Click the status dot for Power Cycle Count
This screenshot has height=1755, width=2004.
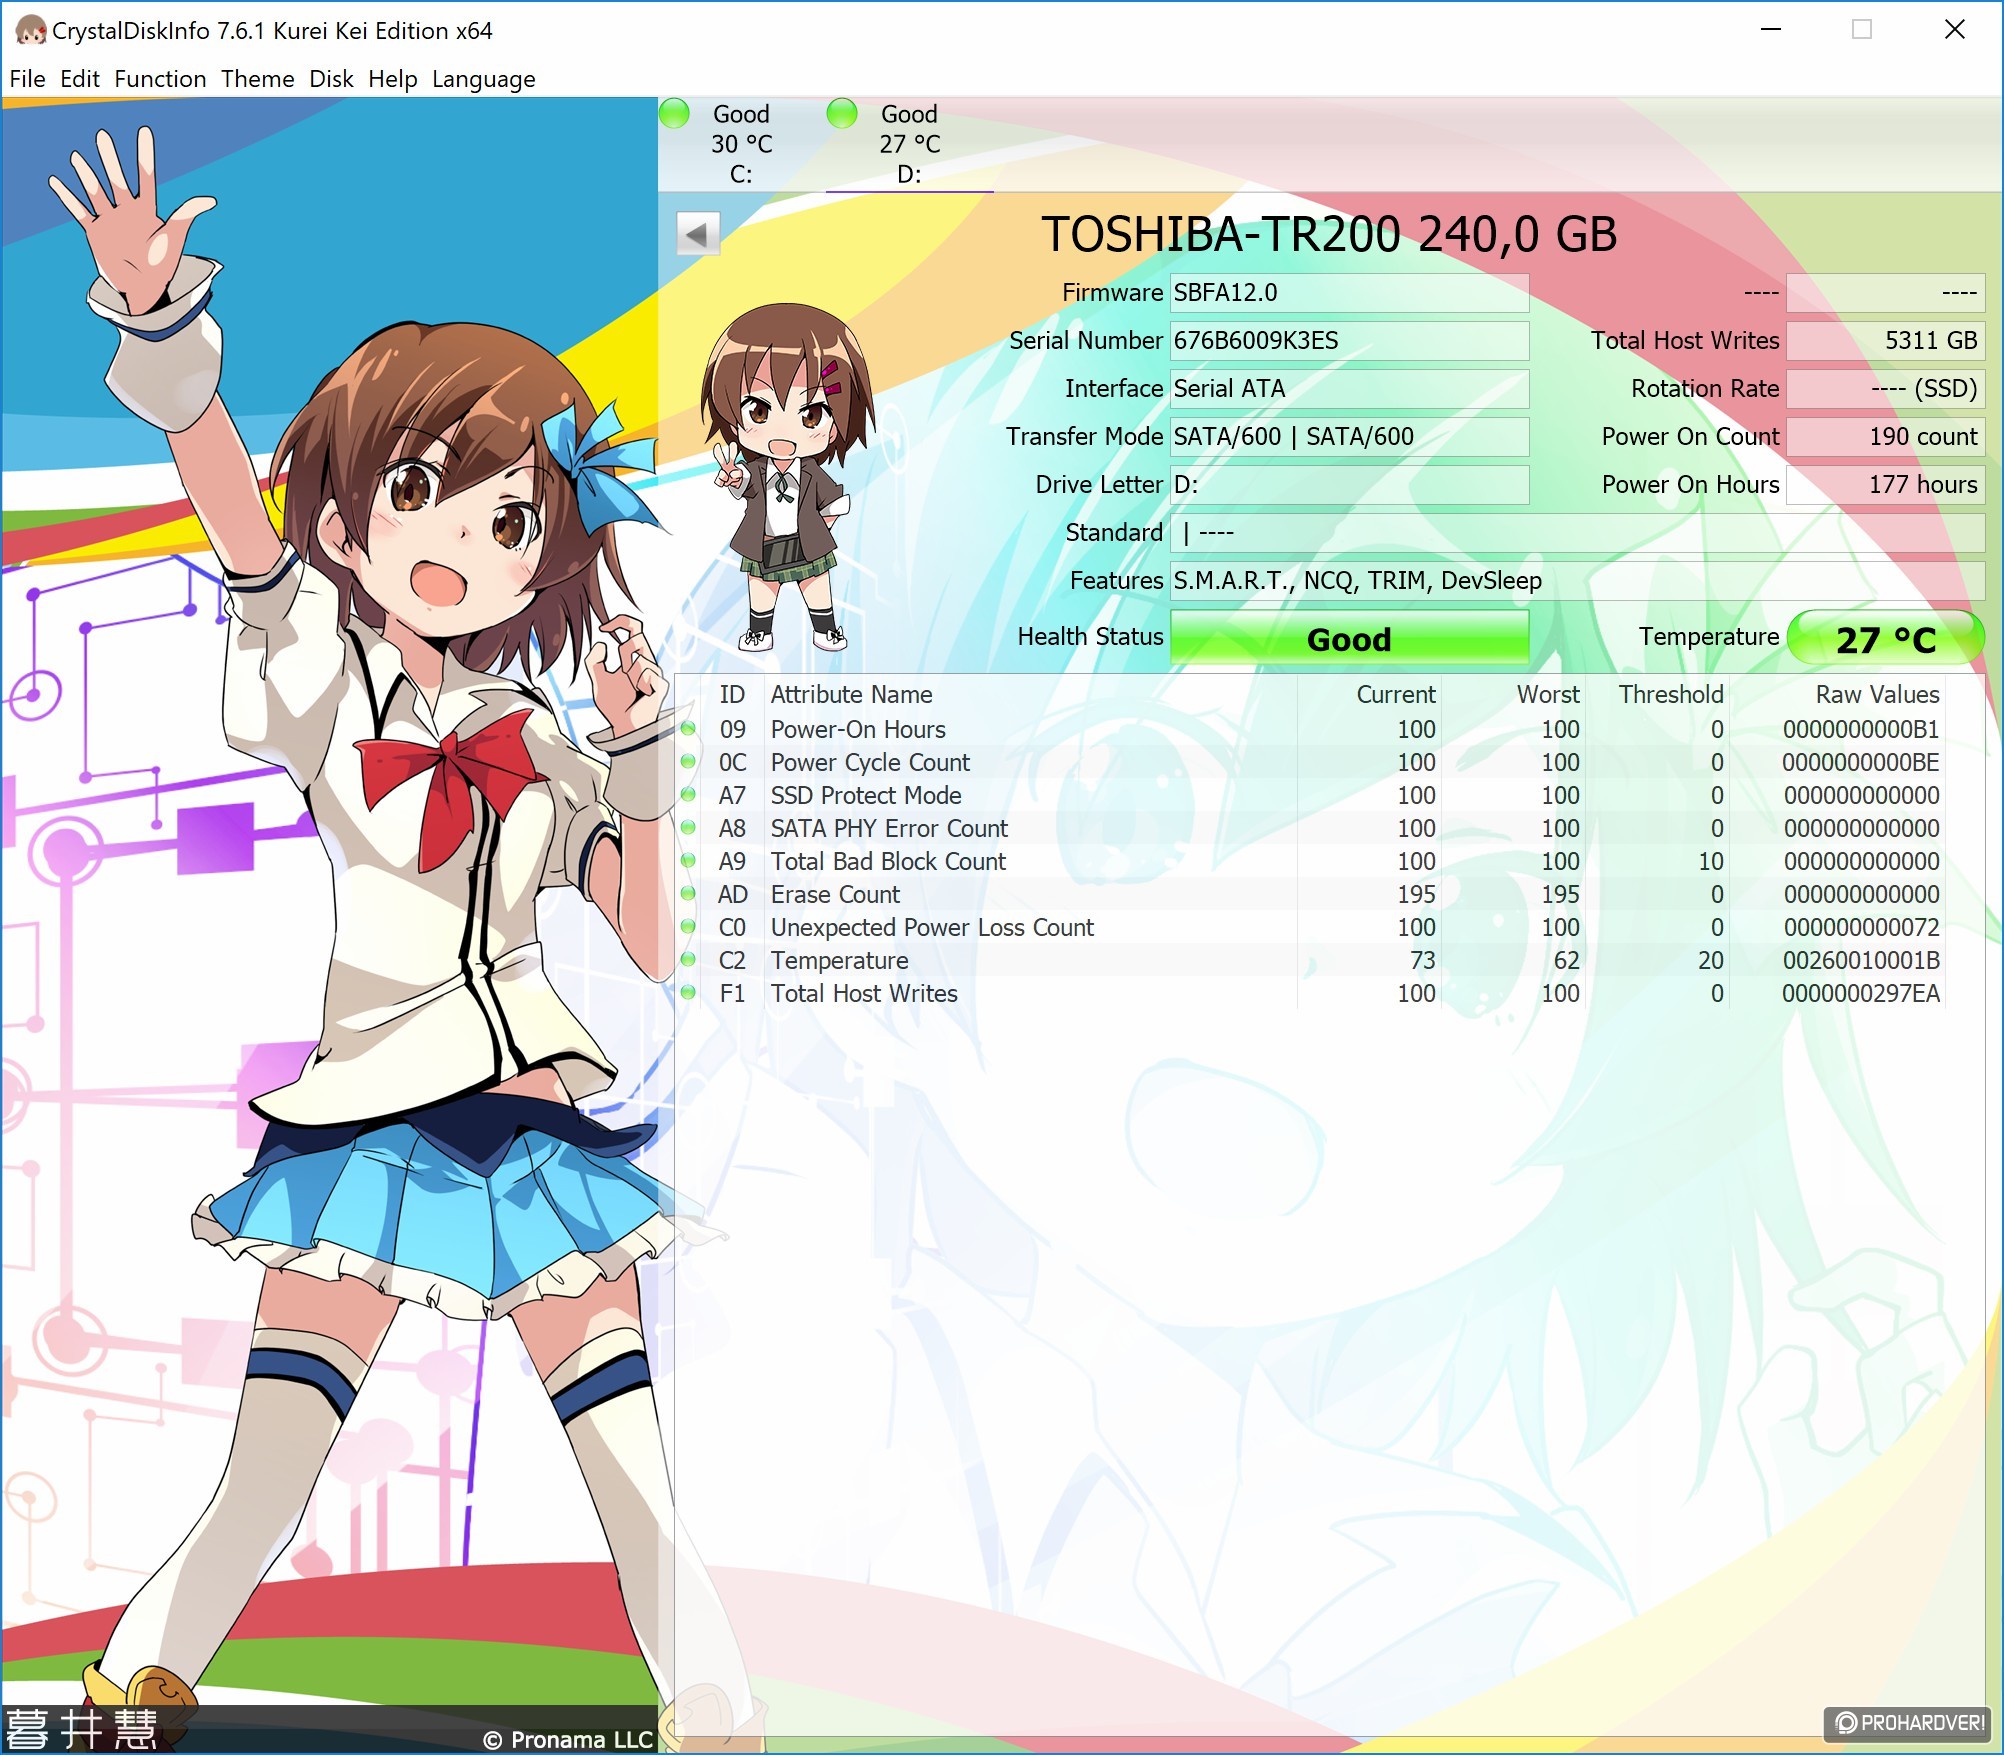(688, 762)
